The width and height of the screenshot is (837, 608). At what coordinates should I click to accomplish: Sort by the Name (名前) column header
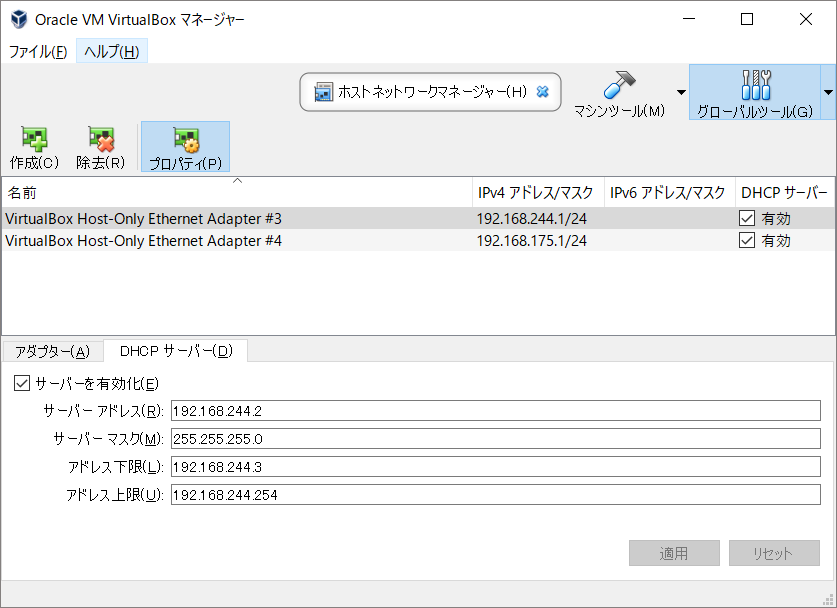tap(237, 193)
